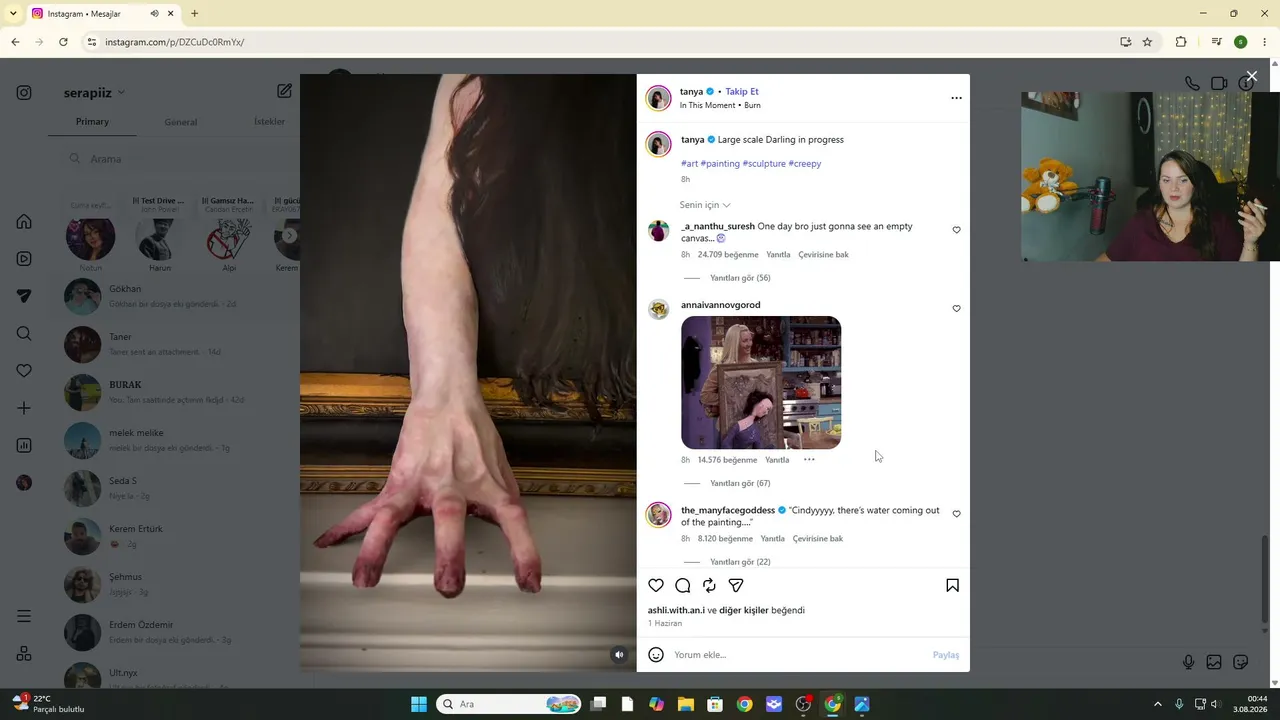This screenshot has height=720, width=1280.
Task: Follow tanya with 'Takip Et'
Action: click(742, 92)
